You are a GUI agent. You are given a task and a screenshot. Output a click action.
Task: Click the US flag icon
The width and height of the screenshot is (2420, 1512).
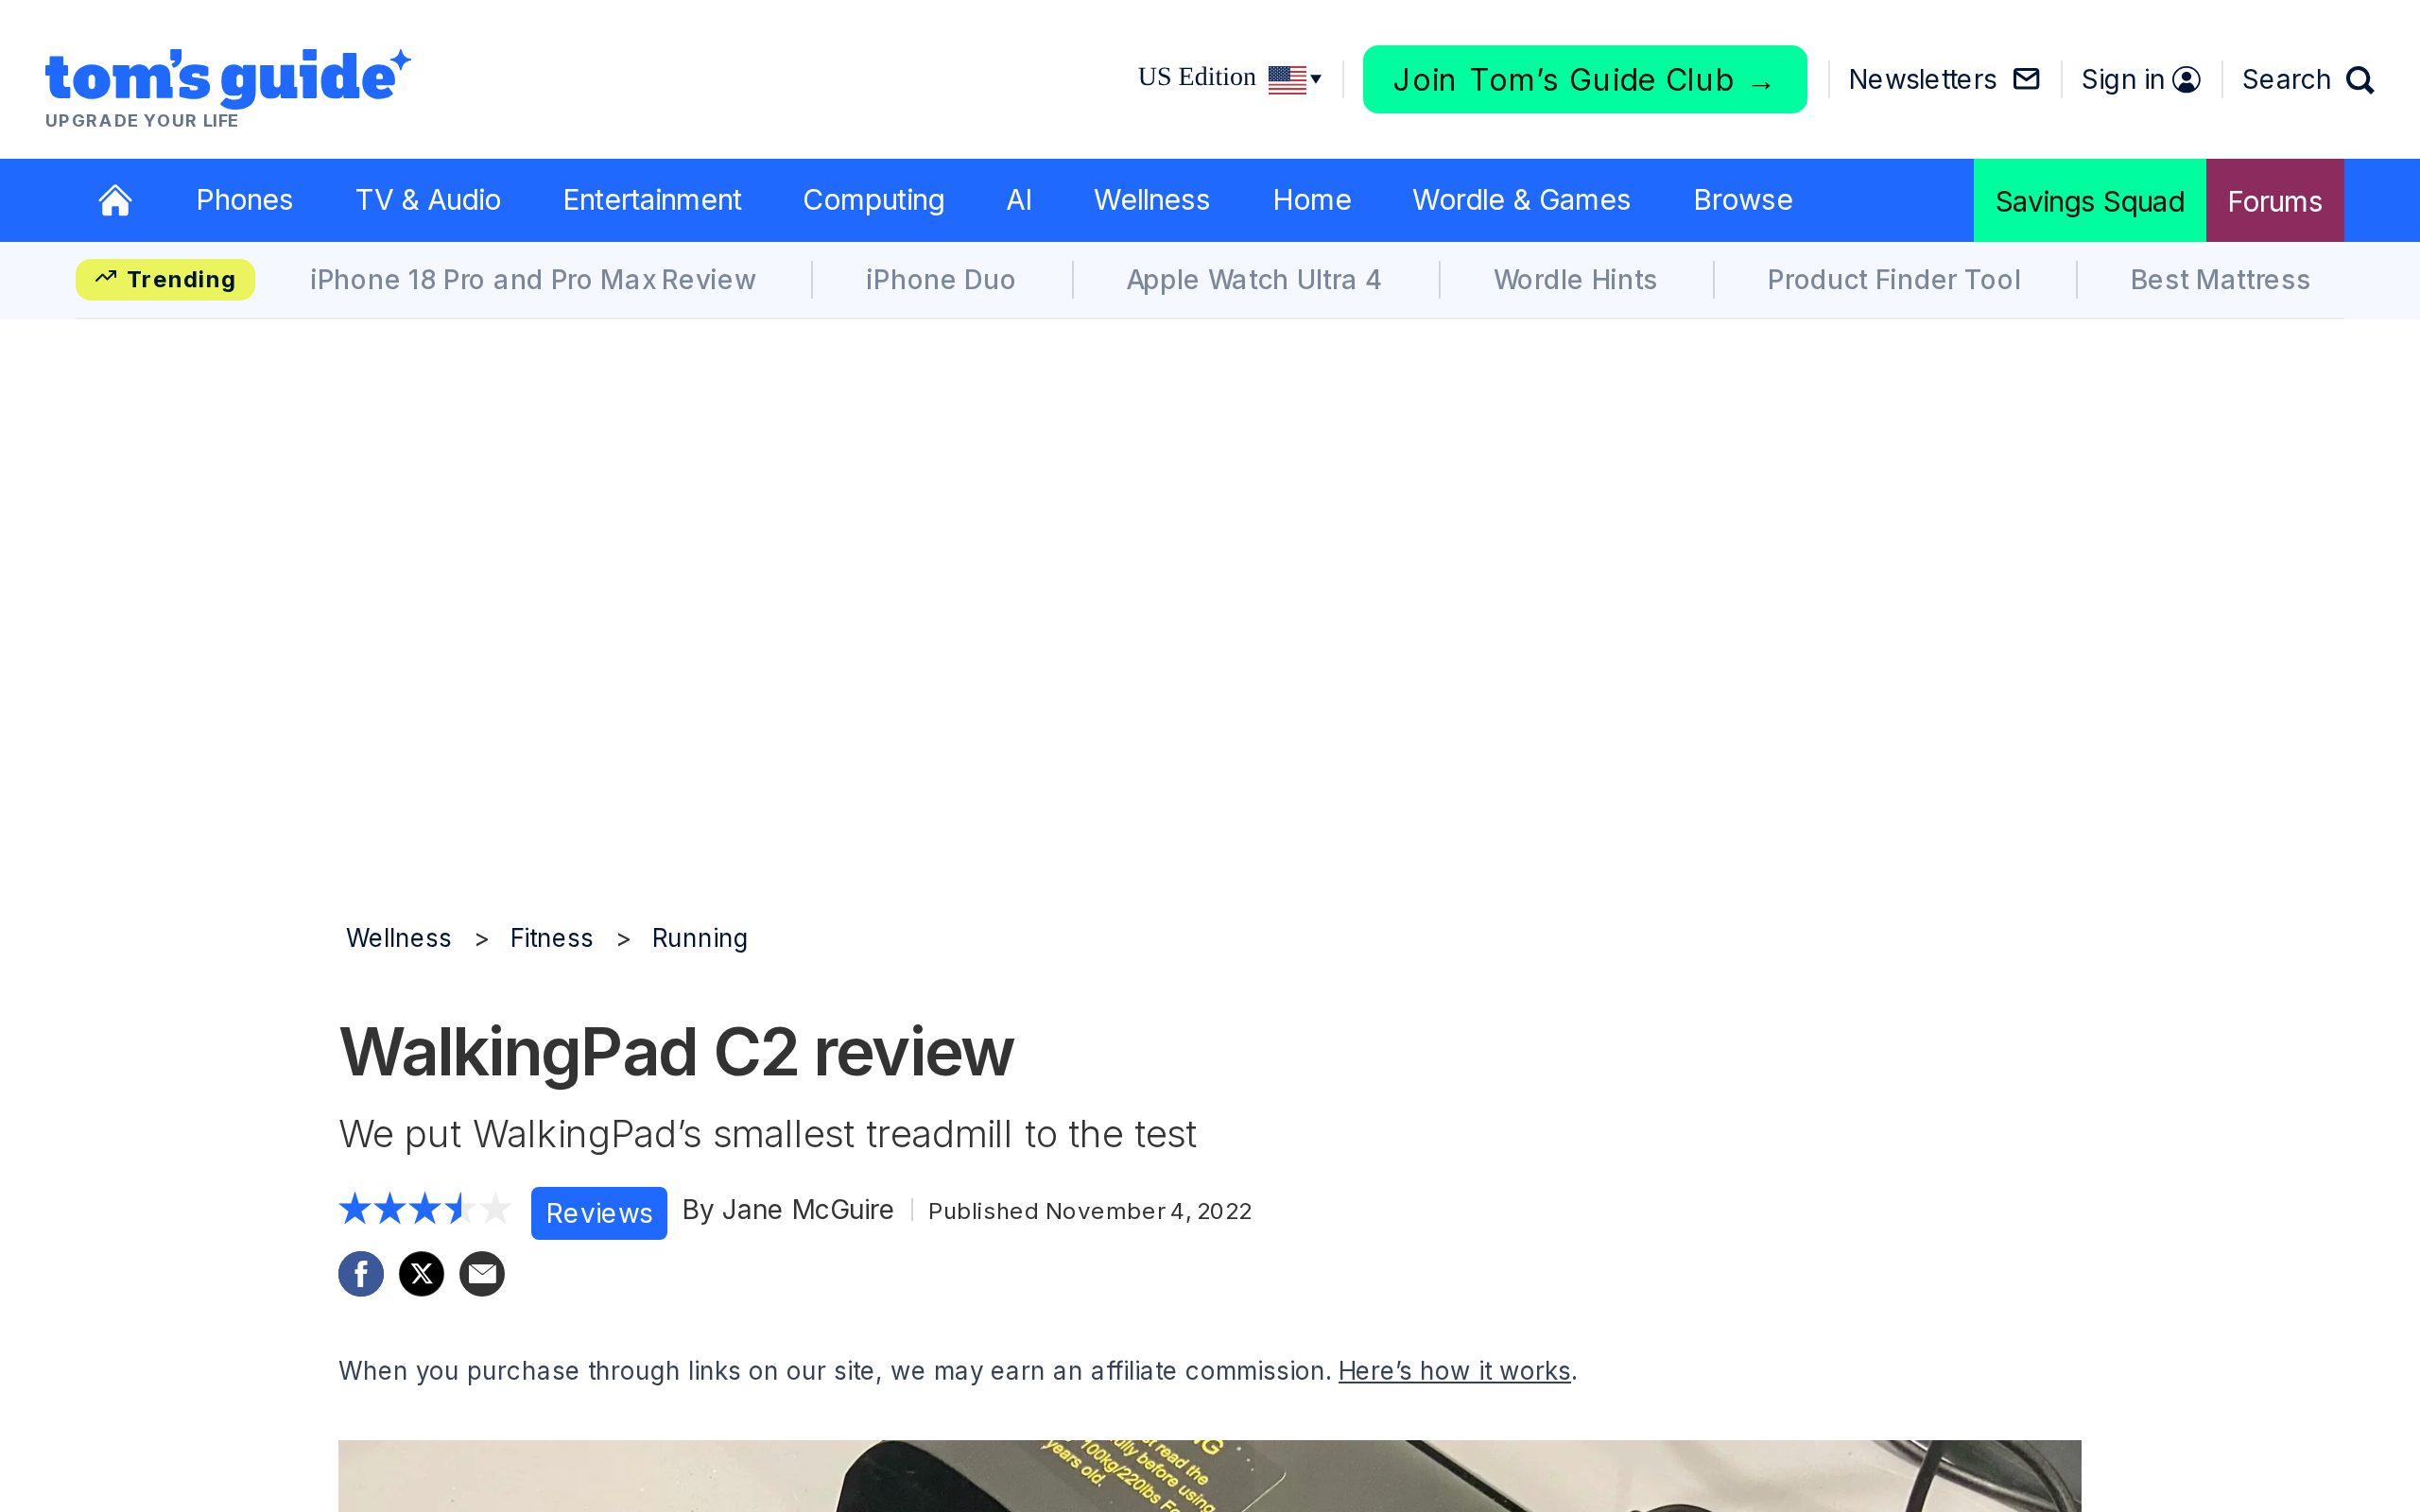coord(1287,79)
